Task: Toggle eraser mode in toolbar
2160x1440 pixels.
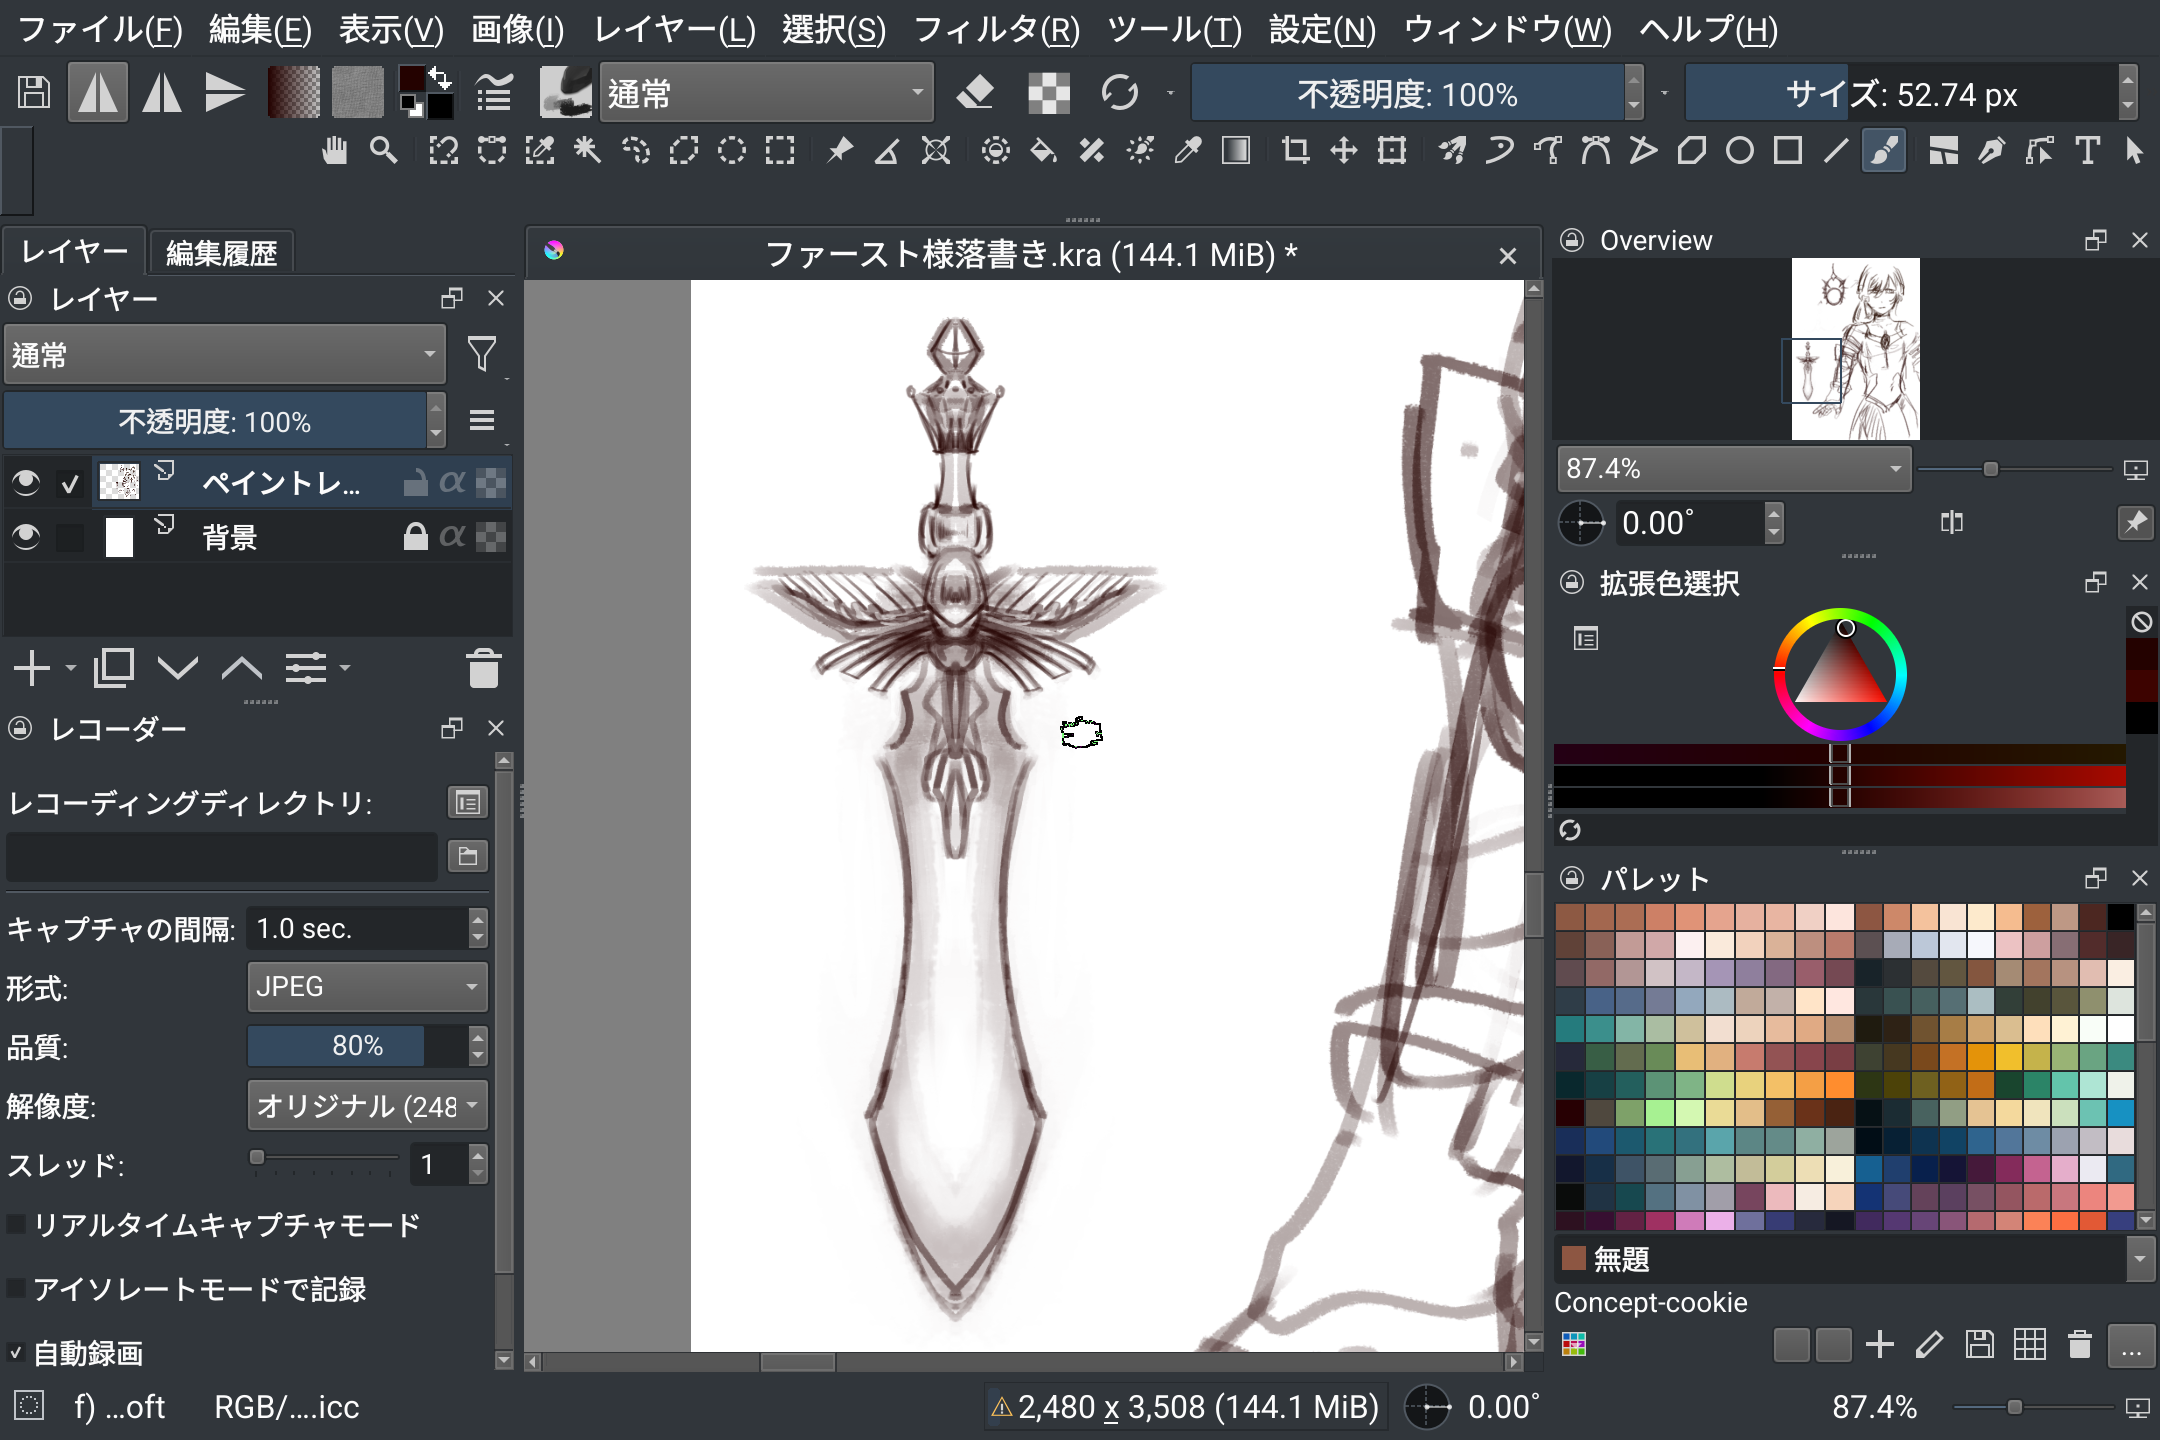Action: coord(975,93)
